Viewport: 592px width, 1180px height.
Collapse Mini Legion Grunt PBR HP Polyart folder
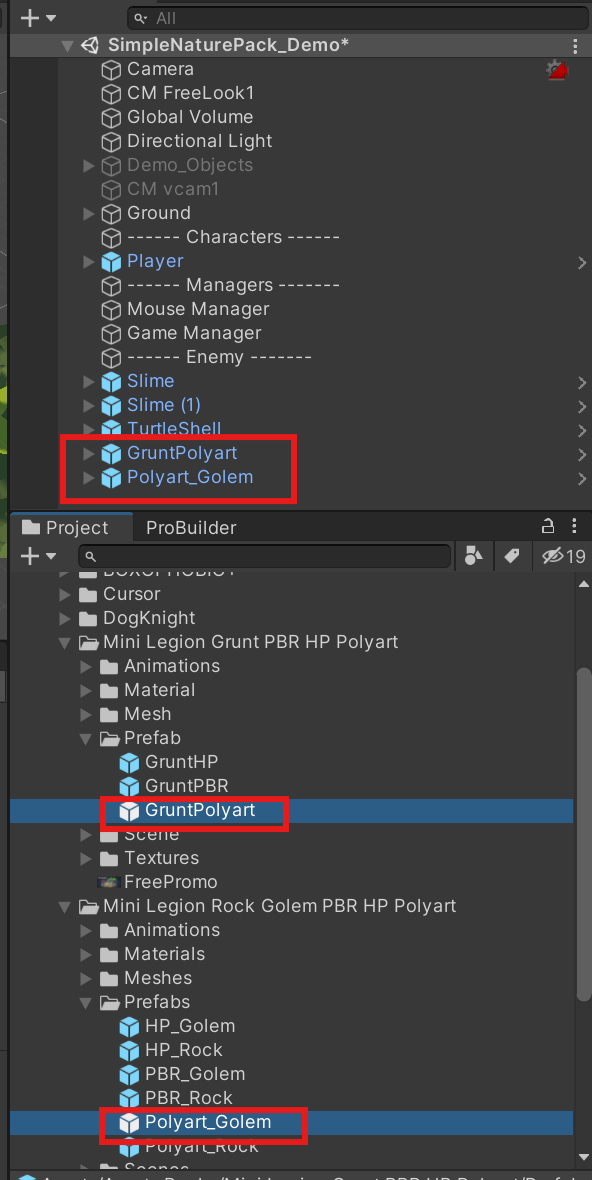pos(66,643)
